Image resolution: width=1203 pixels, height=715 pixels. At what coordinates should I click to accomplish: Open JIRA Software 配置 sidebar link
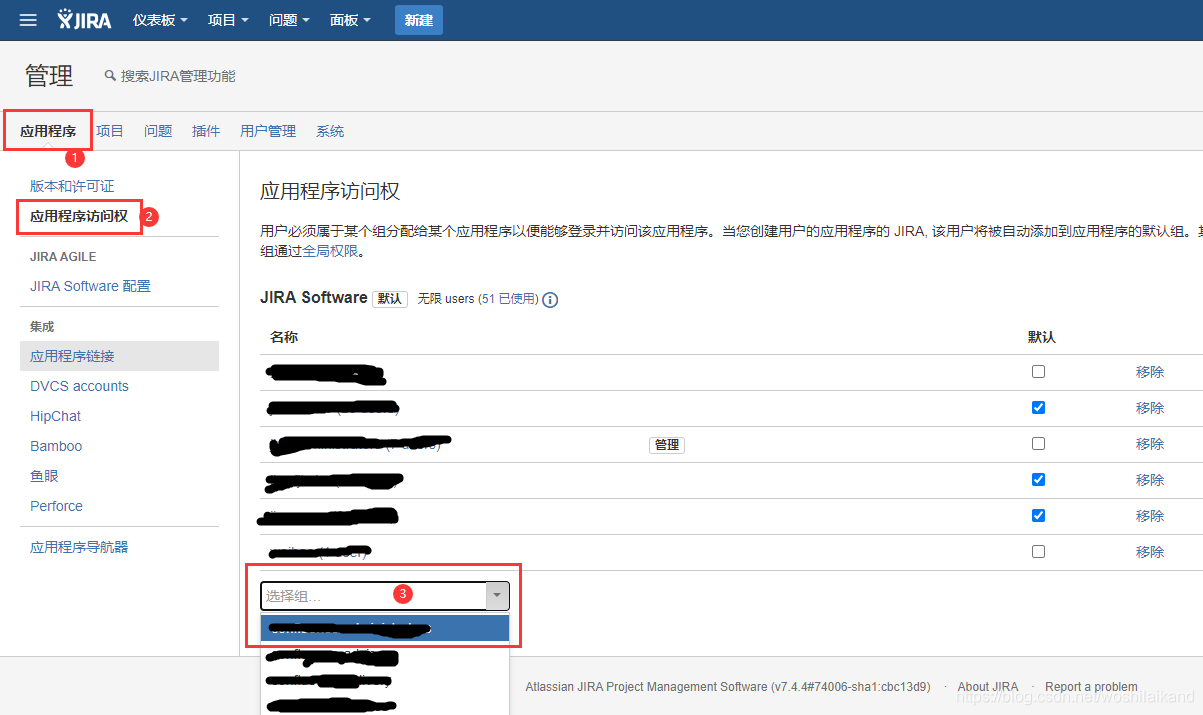click(x=90, y=286)
